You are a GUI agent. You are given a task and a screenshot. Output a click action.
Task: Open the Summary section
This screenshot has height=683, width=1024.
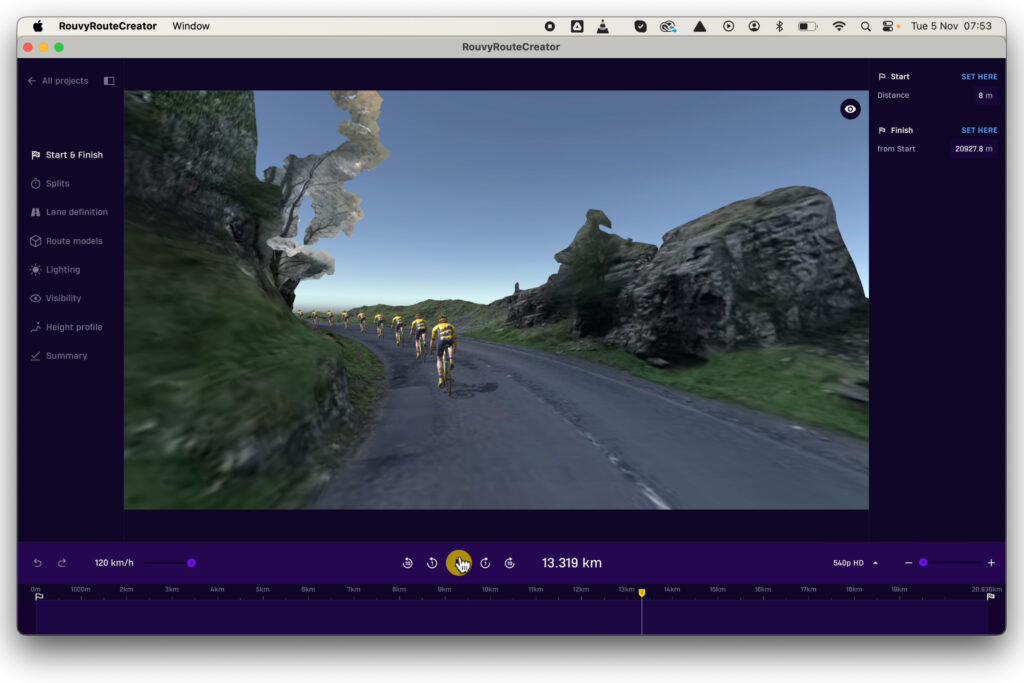click(x=59, y=356)
